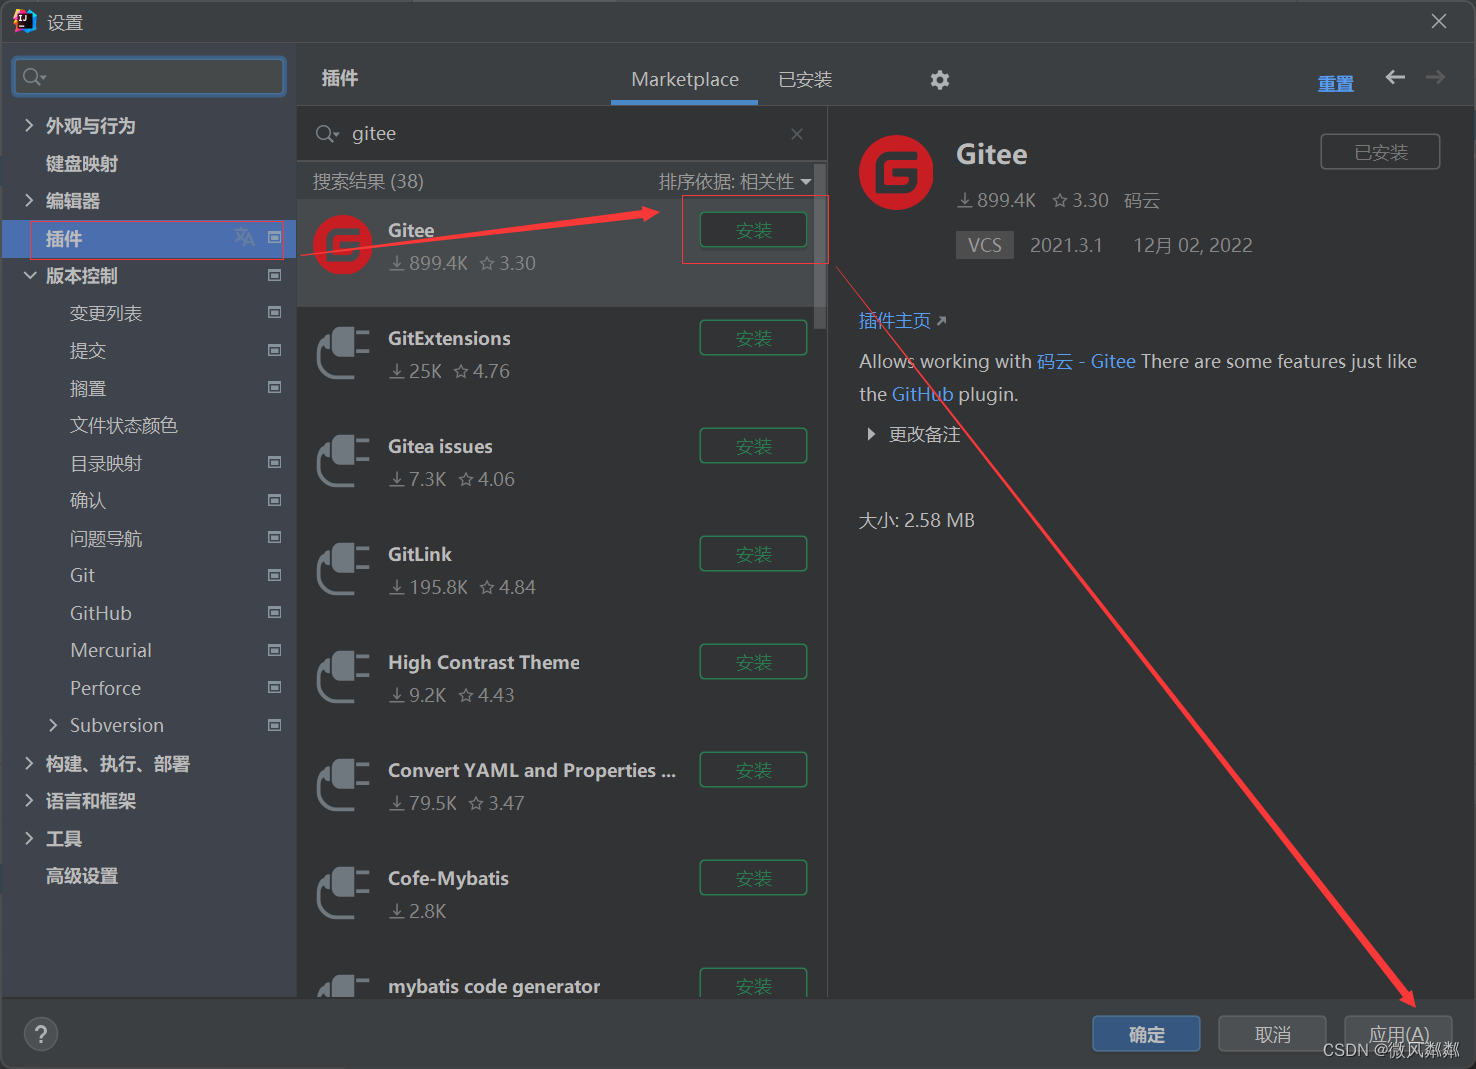Click the Convert YAML and Properties plugin icon
1476x1069 pixels.
tap(343, 784)
